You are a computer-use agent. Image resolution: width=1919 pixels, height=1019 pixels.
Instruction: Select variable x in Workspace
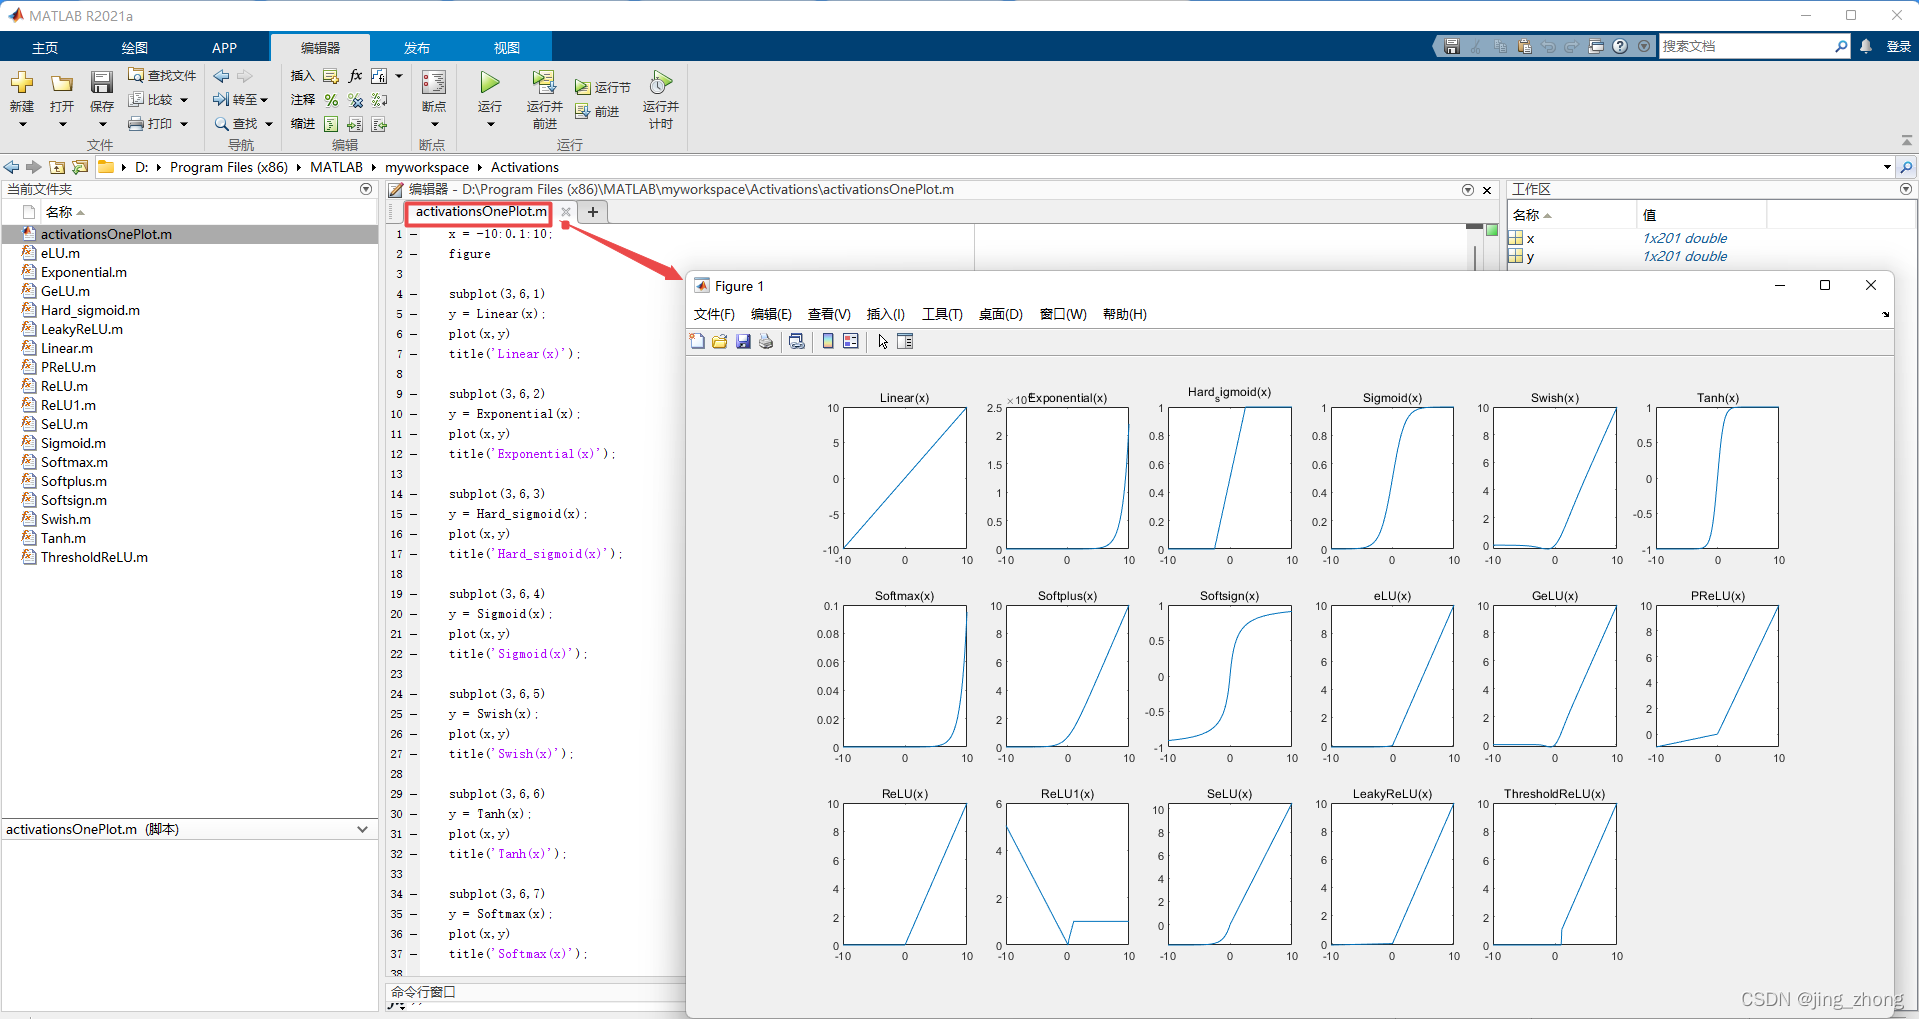coord(1530,238)
